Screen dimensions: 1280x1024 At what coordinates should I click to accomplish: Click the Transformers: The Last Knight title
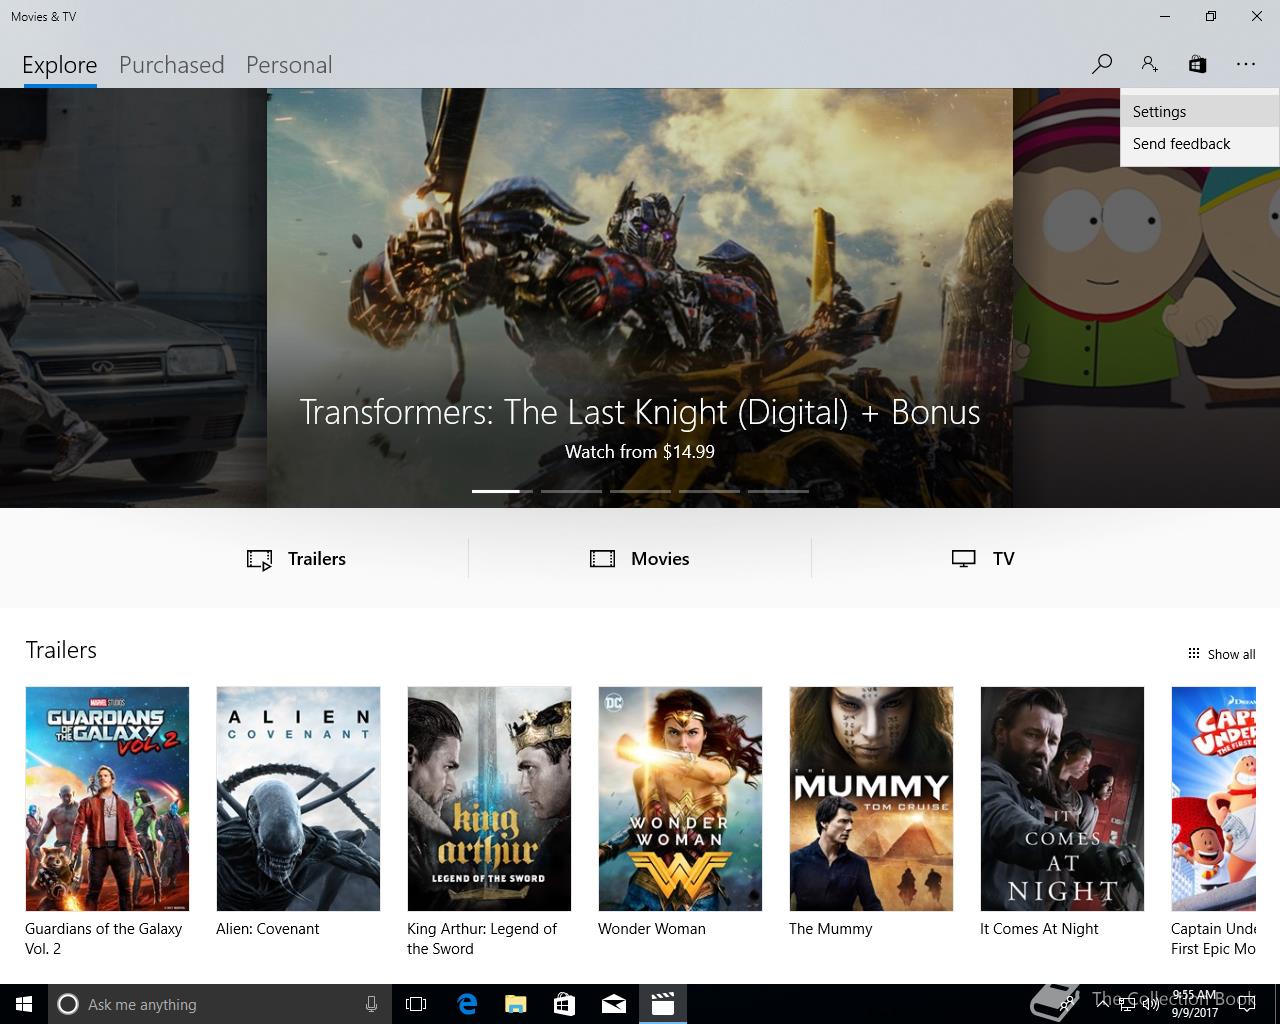(x=640, y=412)
